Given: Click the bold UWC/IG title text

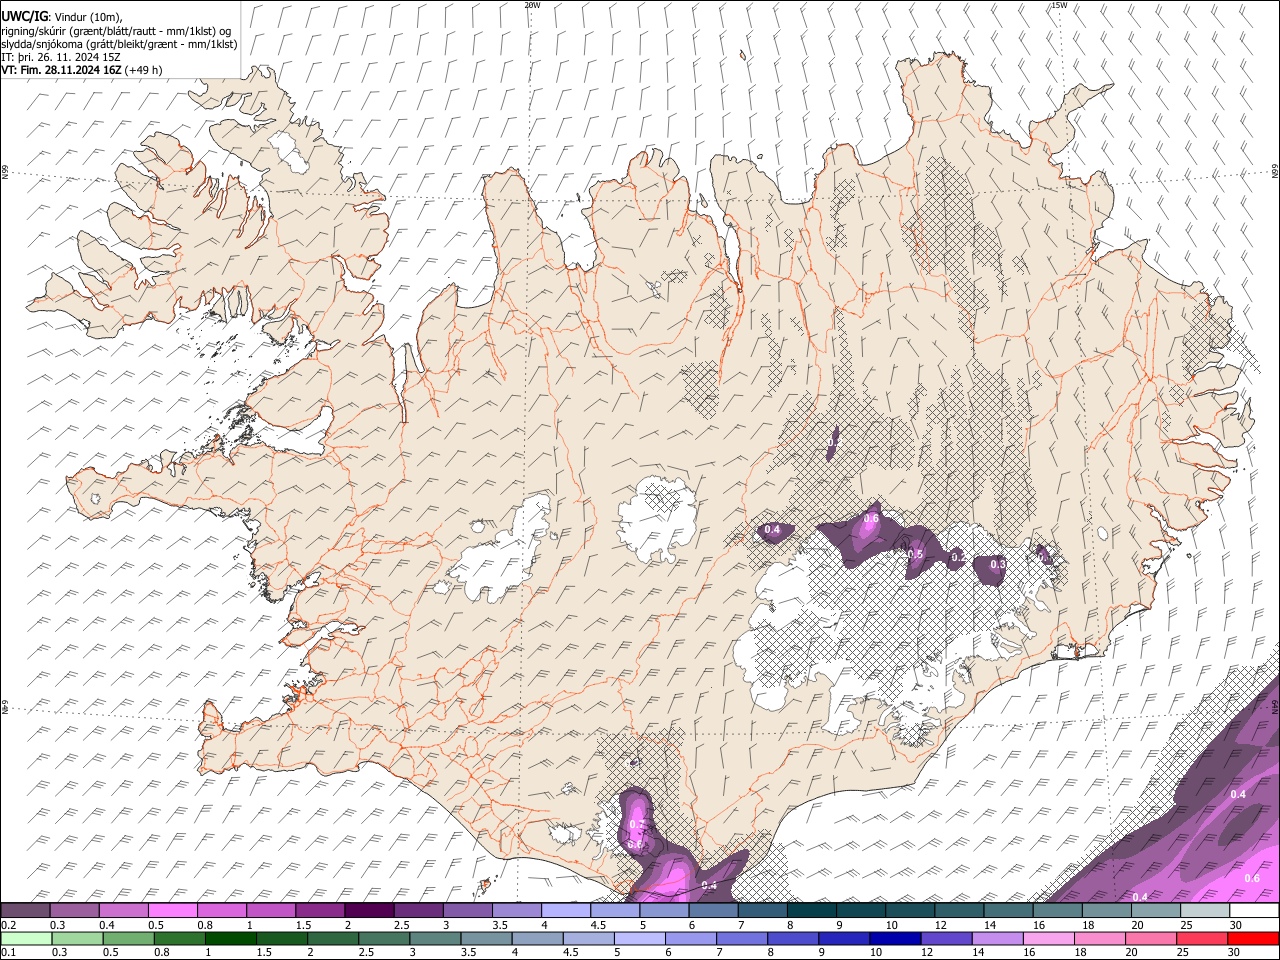Looking at the screenshot, I should (24, 17).
